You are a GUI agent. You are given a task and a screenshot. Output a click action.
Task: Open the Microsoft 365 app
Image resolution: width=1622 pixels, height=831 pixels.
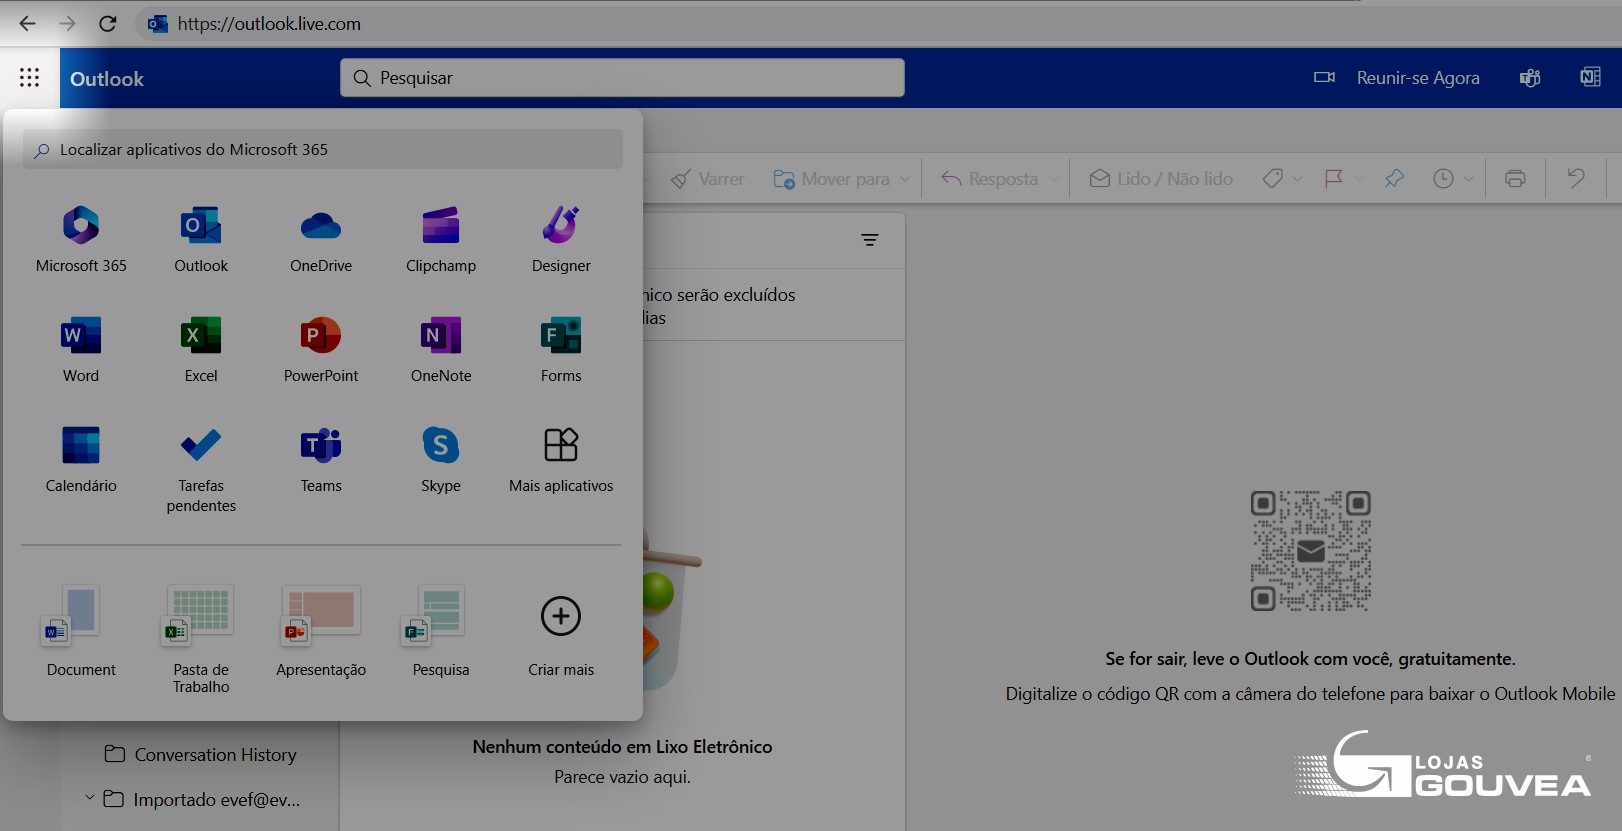(81, 239)
